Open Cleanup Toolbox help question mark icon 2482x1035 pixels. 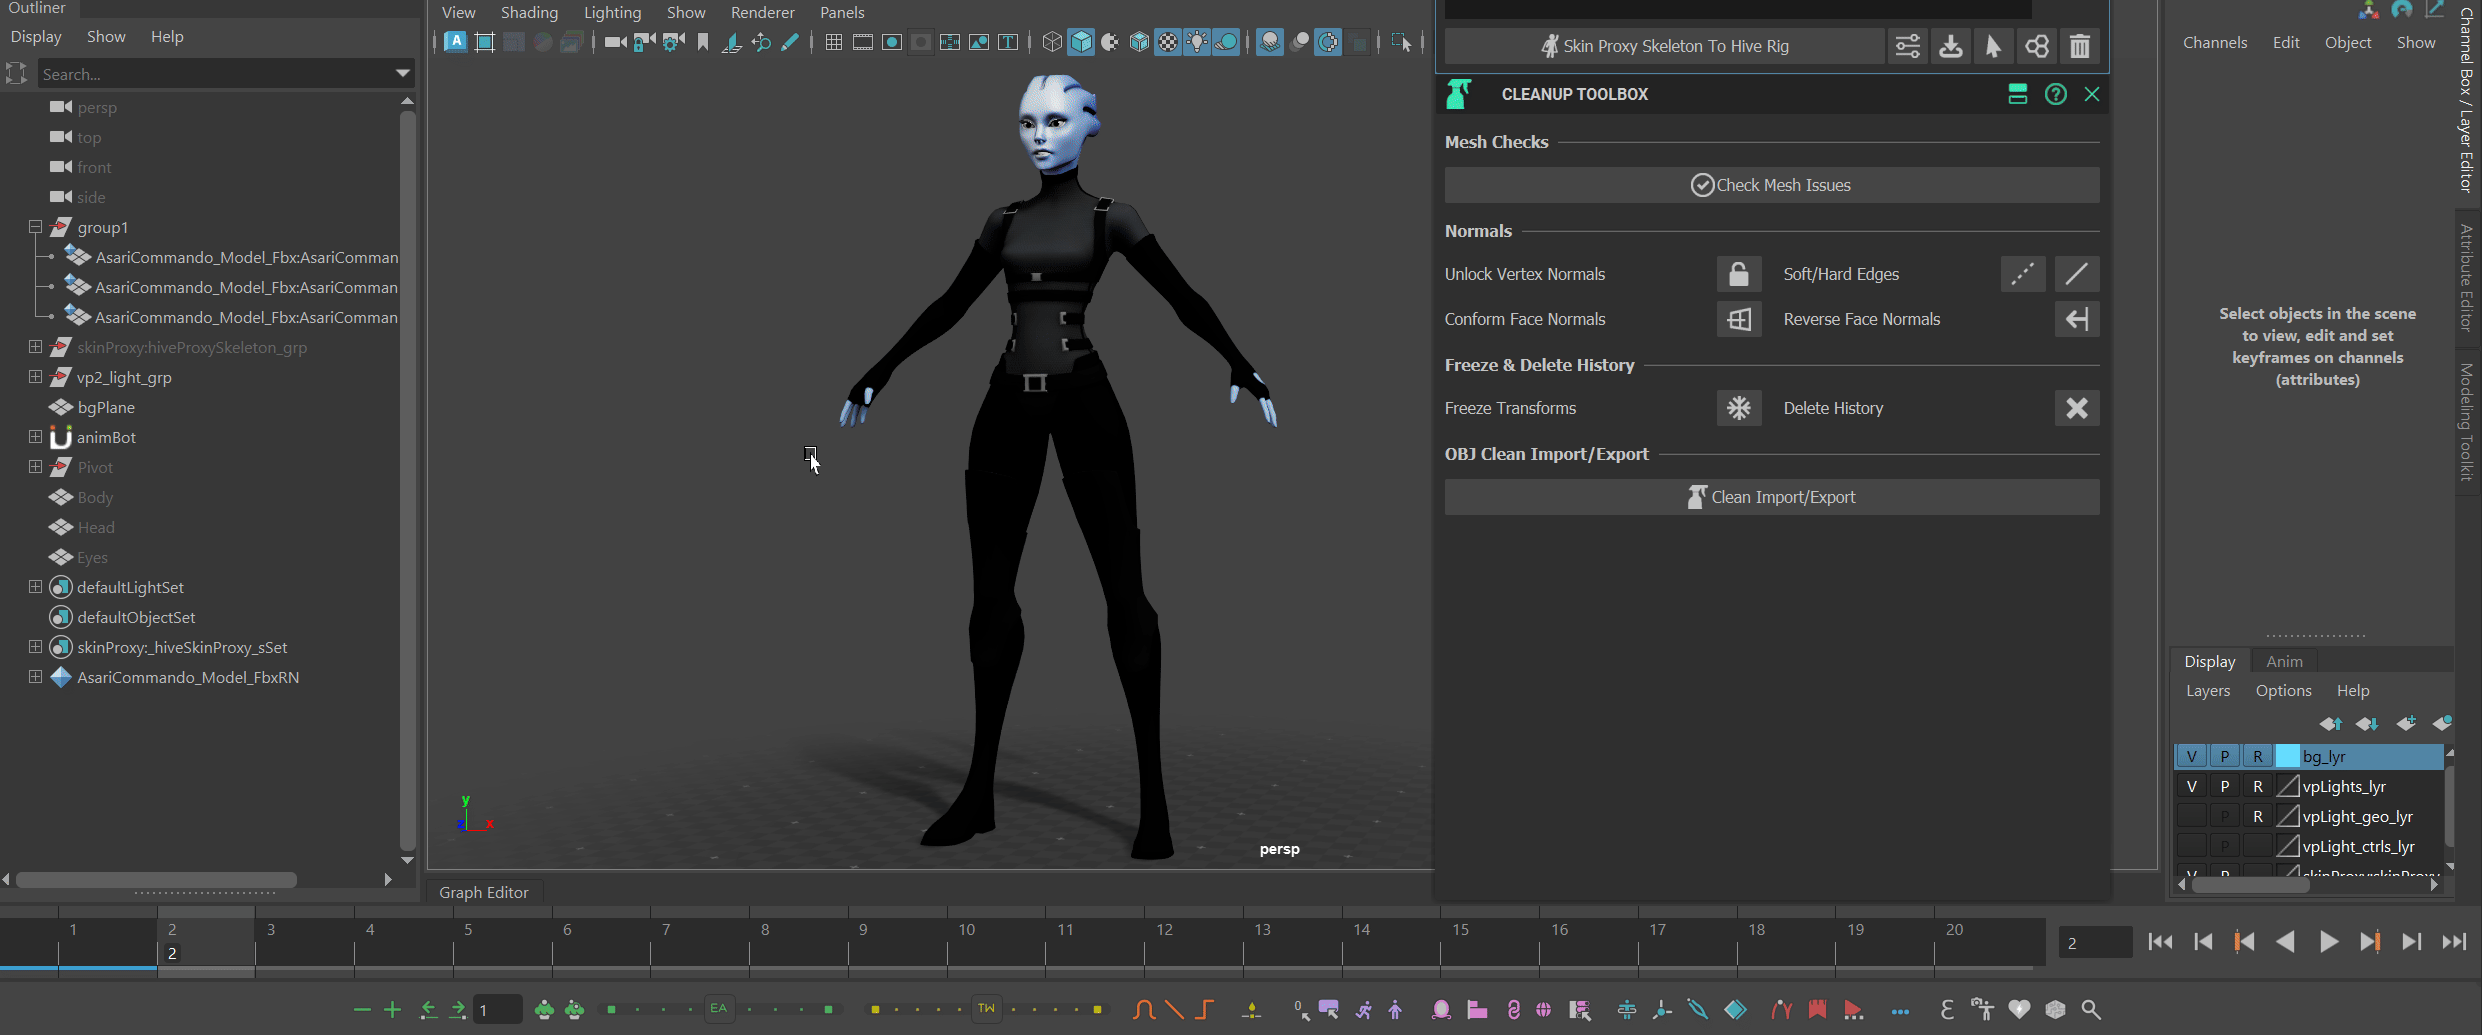click(2055, 94)
